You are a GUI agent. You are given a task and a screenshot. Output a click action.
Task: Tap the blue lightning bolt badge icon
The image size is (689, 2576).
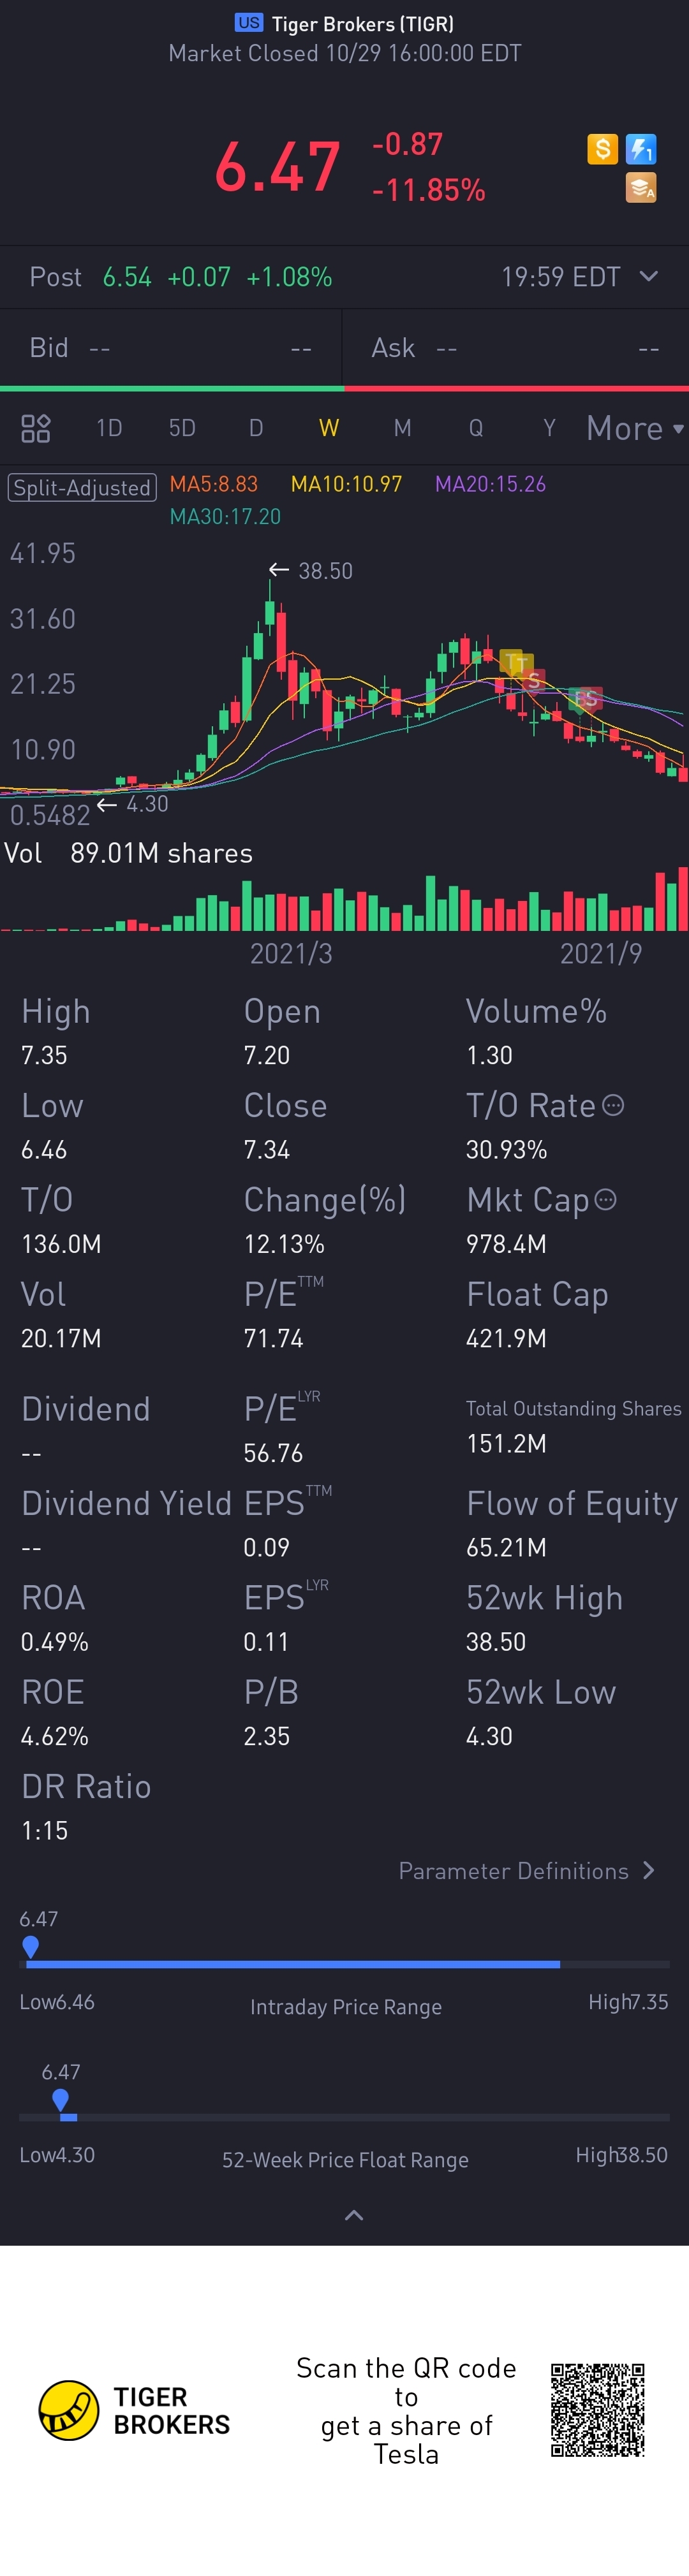tap(641, 149)
